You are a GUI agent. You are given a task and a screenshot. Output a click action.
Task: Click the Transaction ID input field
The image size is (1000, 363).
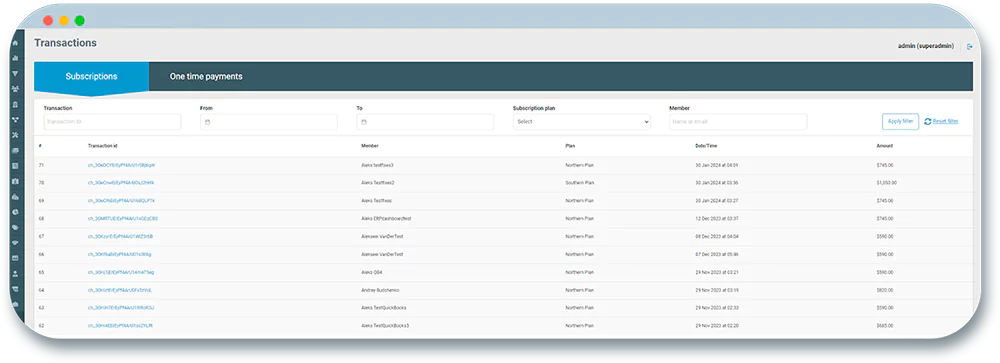click(x=112, y=122)
